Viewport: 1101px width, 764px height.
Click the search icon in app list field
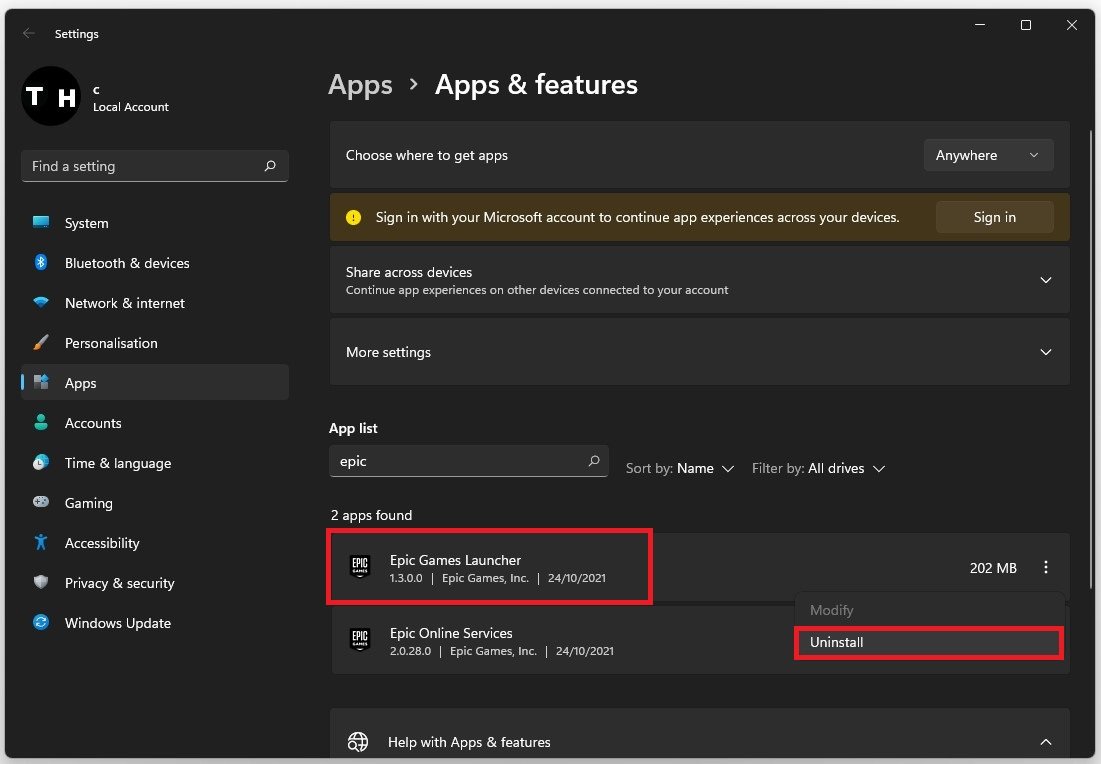point(594,461)
